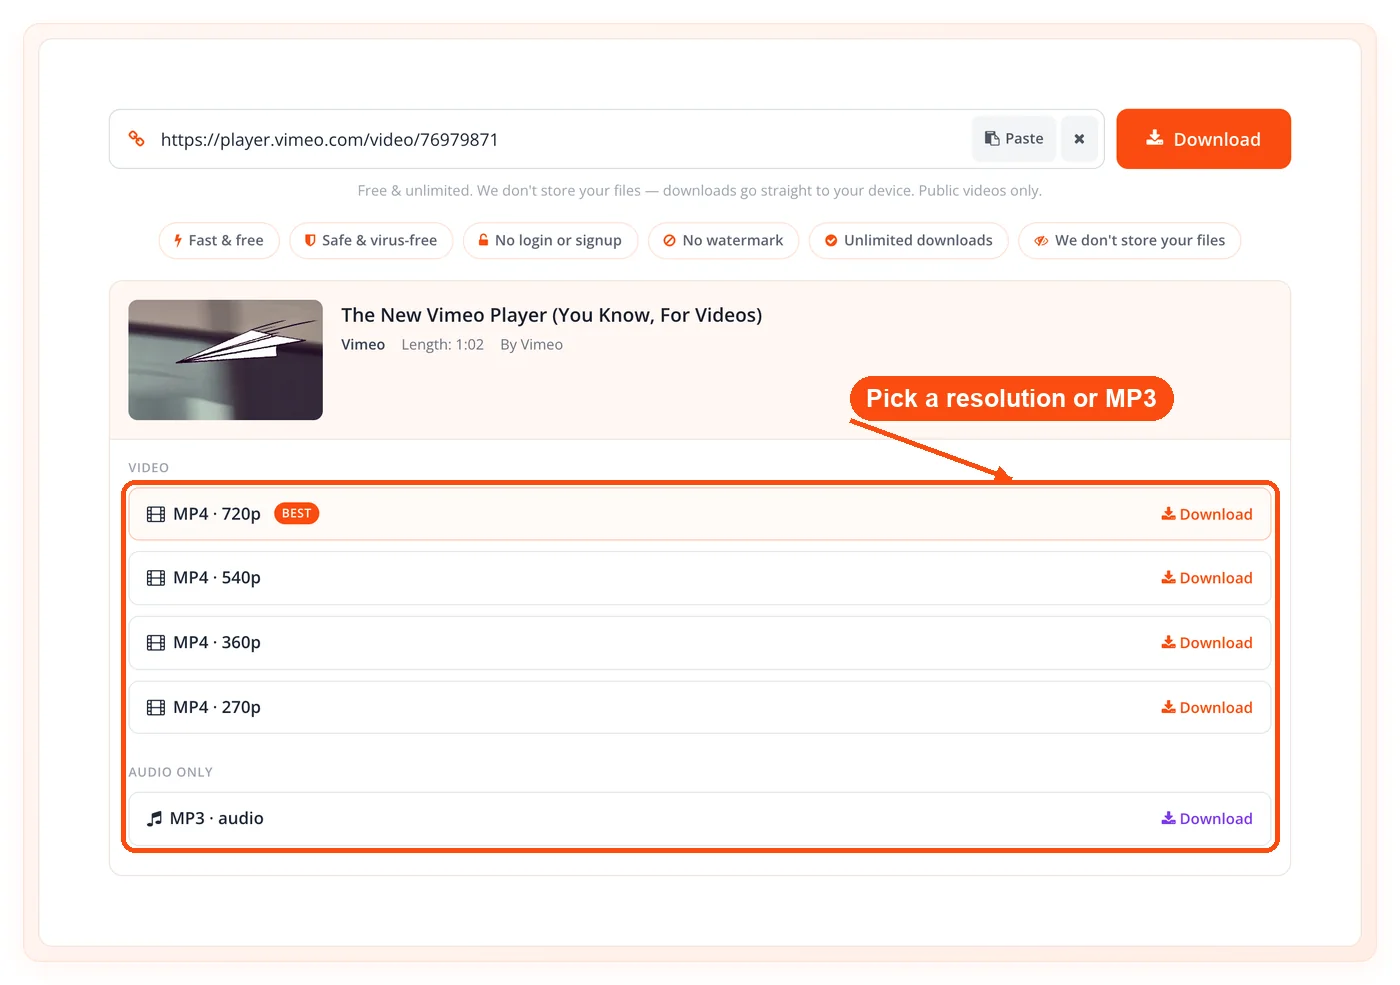Screen dimensions: 1400x985
Task: Click the crossed-eye icon in We don't store
Action: (x=1041, y=241)
